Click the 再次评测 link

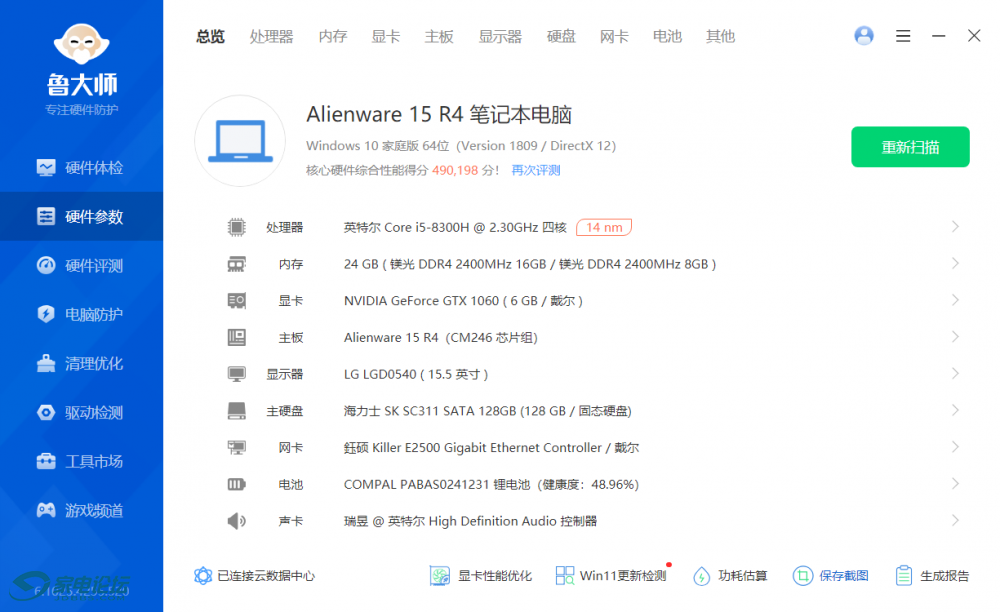[536, 170]
